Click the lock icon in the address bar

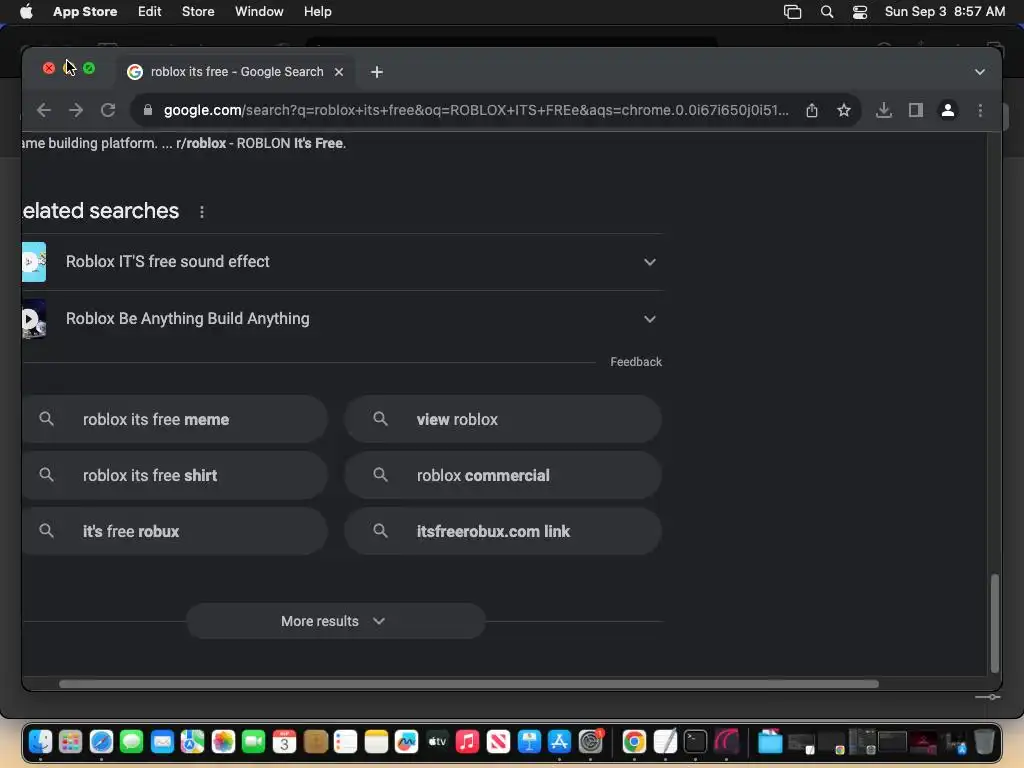point(148,110)
